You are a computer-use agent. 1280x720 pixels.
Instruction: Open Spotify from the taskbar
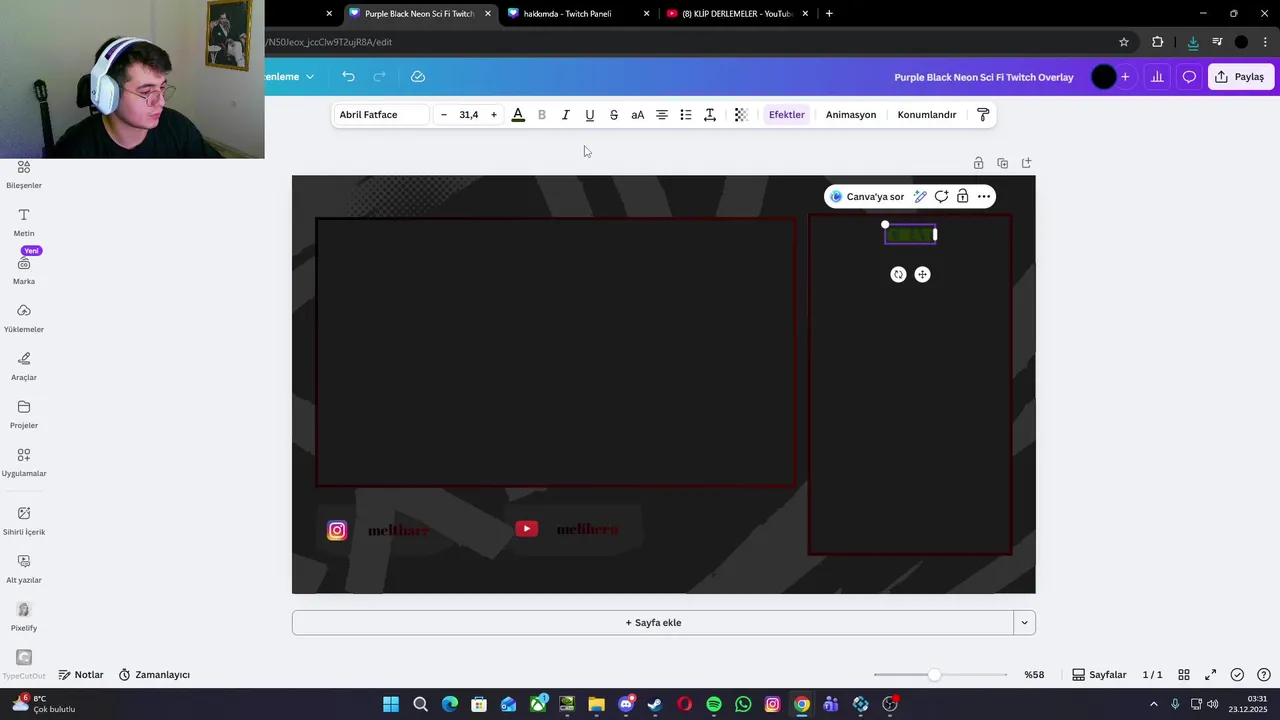click(x=714, y=705)
